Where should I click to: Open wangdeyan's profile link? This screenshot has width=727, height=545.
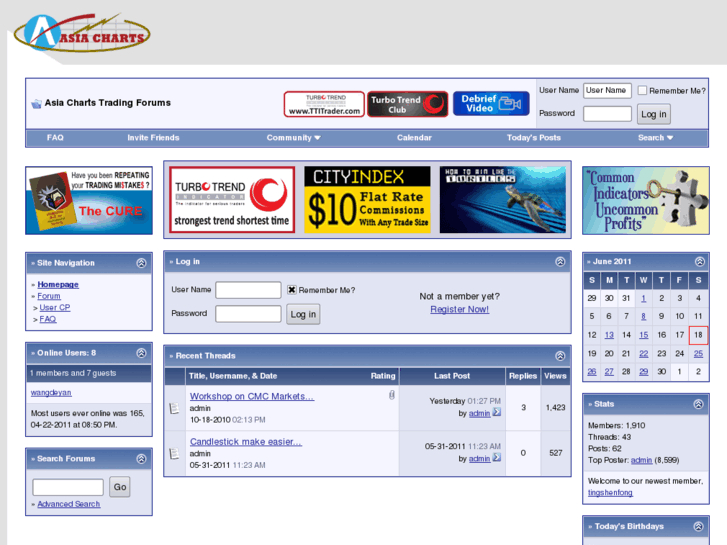pos(51,392)
